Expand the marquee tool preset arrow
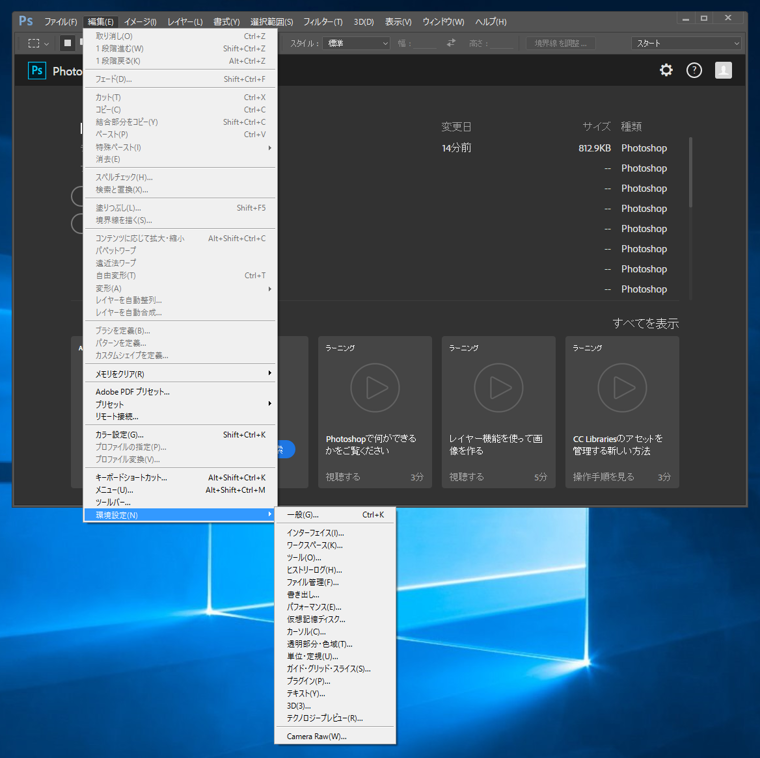760x758 pixels. [x=47, y=44]
